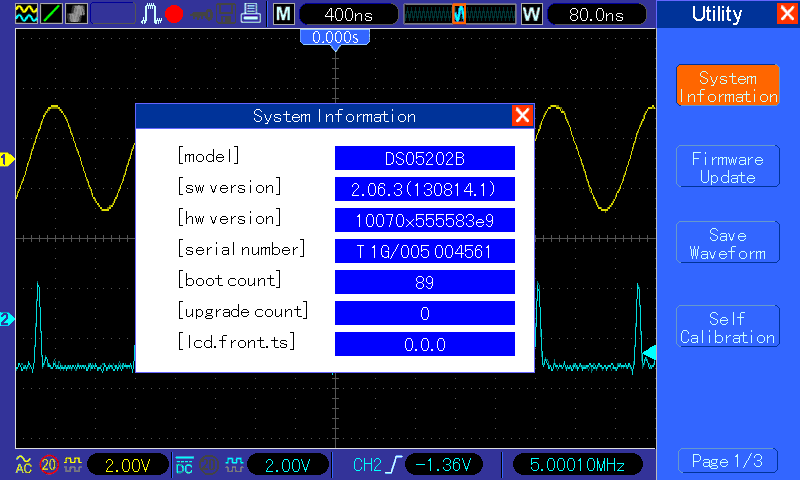Click the 5.00010MHz frequency counter readout
This screenshot has width=800, height=480.
pyautogui.click(x=577, y=465)
